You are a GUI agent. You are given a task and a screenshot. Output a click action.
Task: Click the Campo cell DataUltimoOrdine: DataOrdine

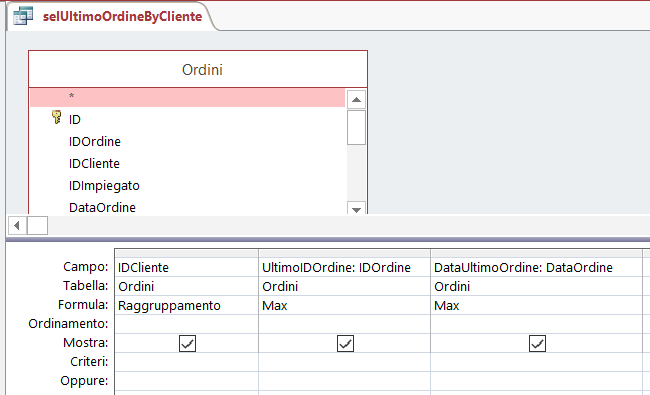[536, 267]
